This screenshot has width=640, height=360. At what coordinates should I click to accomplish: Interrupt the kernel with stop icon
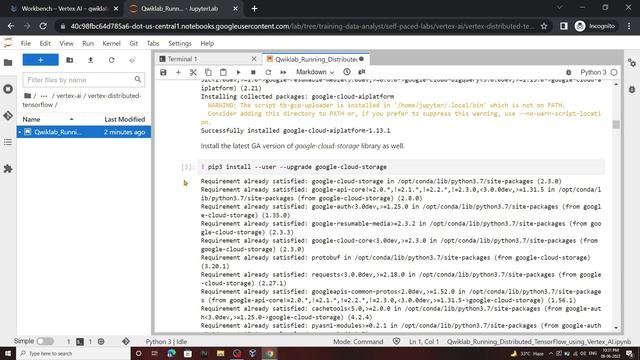[253, 72]
